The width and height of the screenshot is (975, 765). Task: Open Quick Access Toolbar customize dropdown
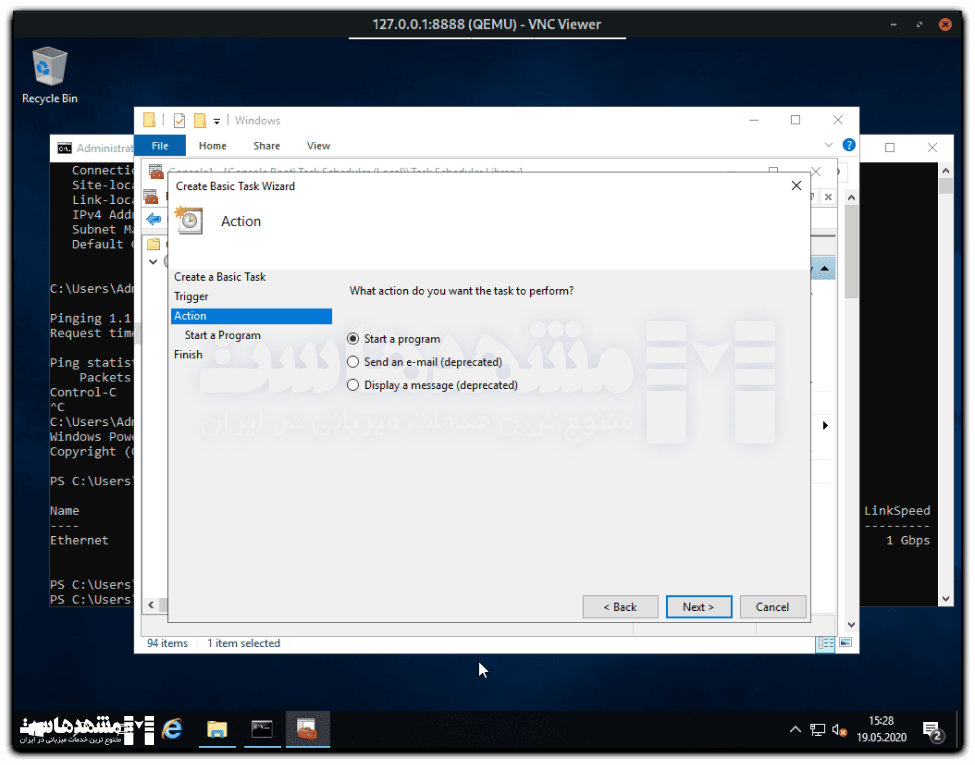click(x=217, y=121)
